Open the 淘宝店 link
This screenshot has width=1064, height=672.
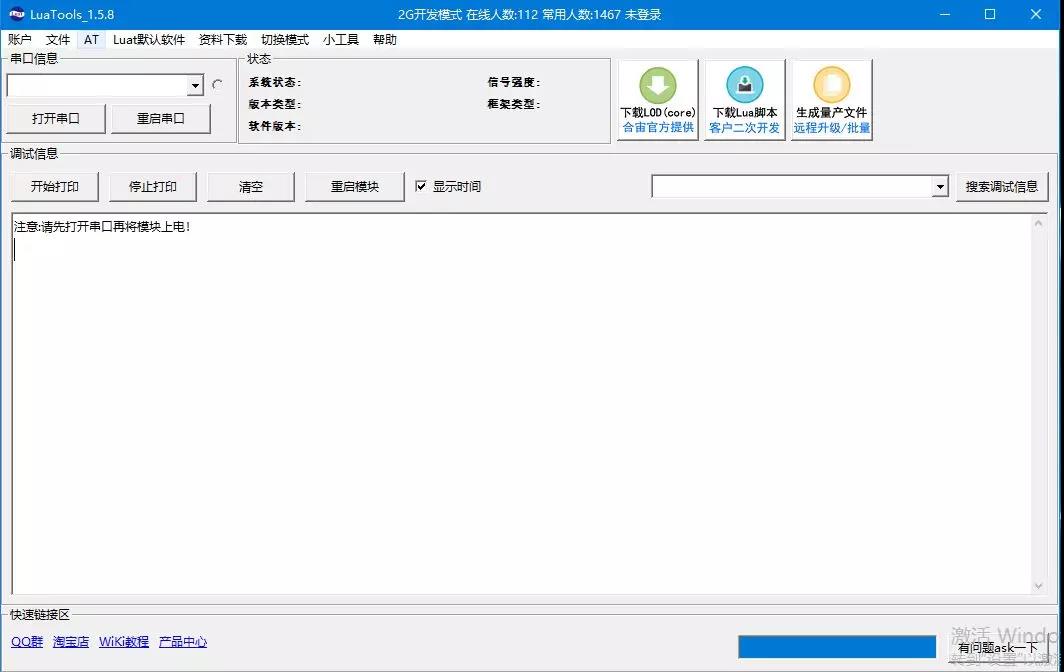click(71, 641)
